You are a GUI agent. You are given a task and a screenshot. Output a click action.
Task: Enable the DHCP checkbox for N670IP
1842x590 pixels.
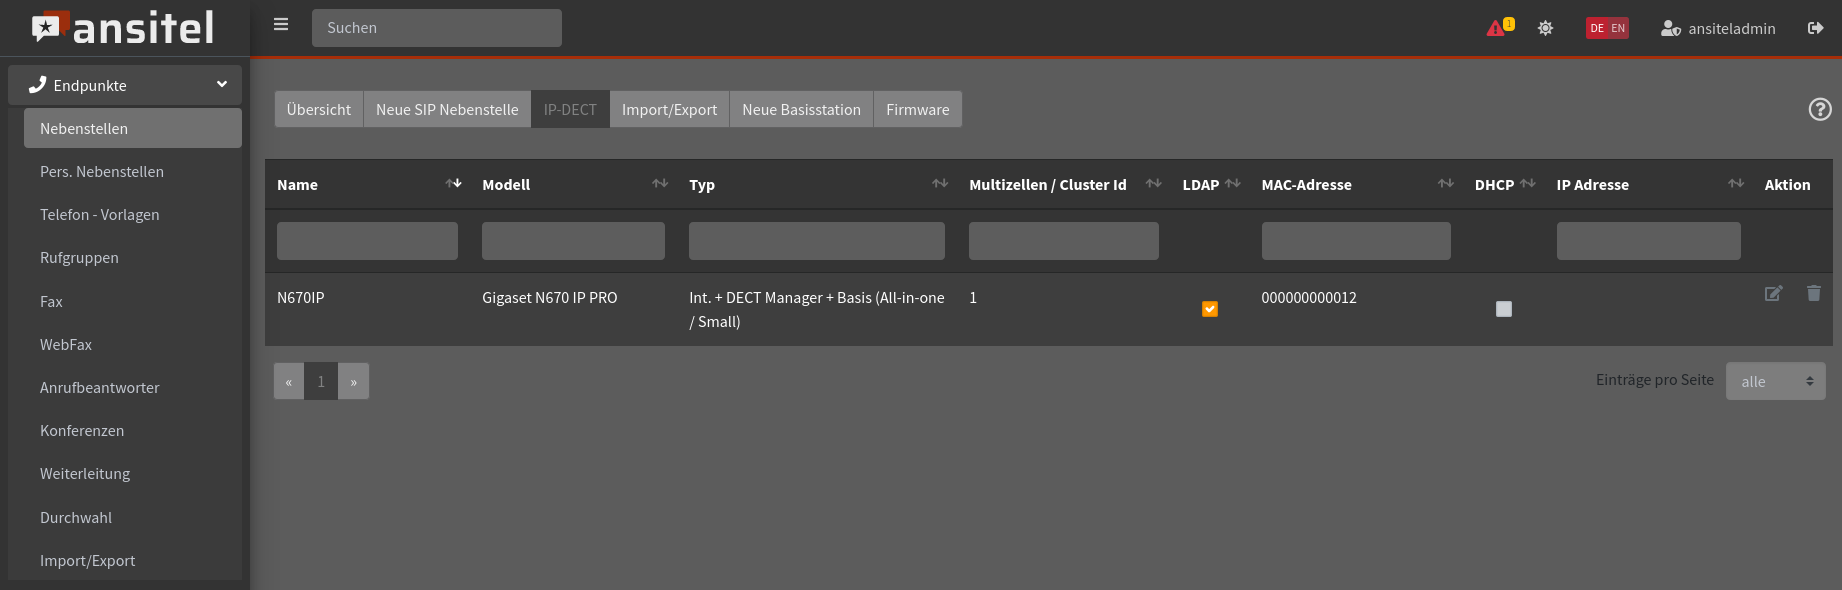tap(1503, 309)
